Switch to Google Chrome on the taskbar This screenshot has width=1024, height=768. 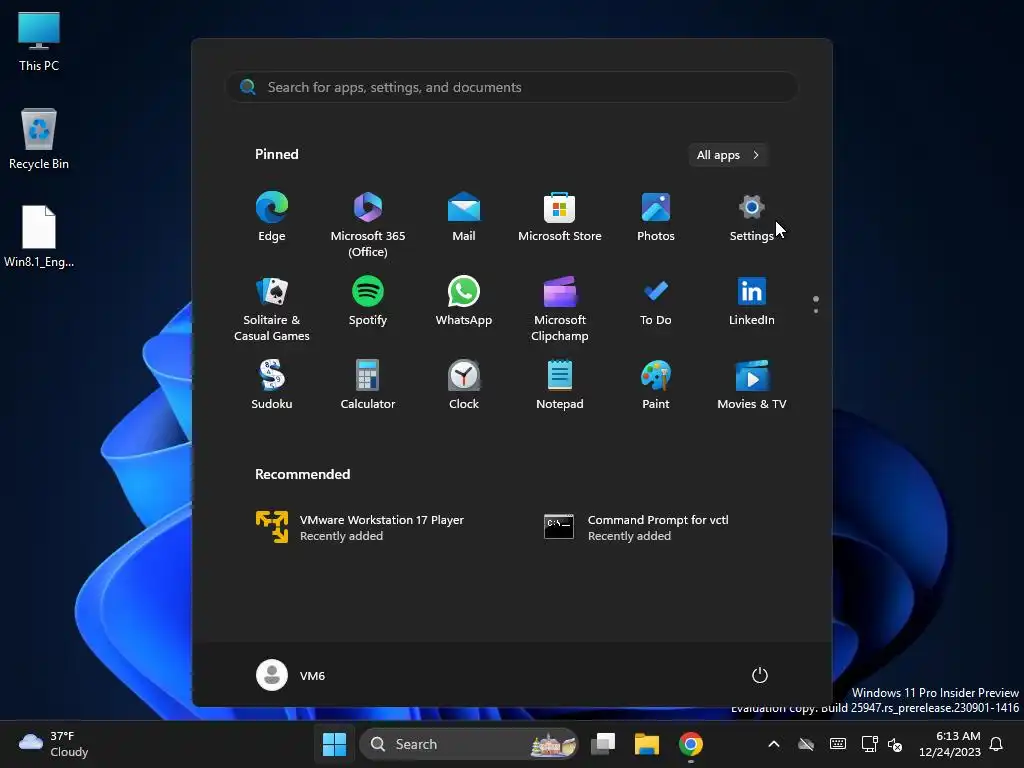coord(691,744)
